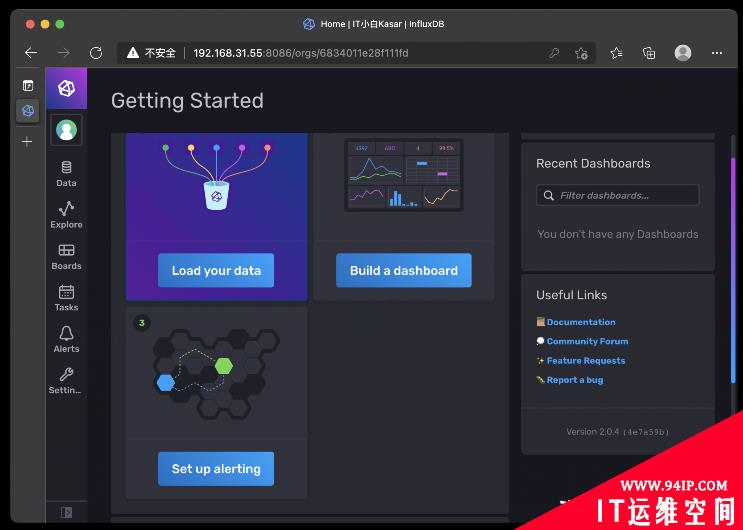The width and height of the screenshot is (743, 530).
Task: Click the dashboard preview illustration
Action: (x=404, y=175)
